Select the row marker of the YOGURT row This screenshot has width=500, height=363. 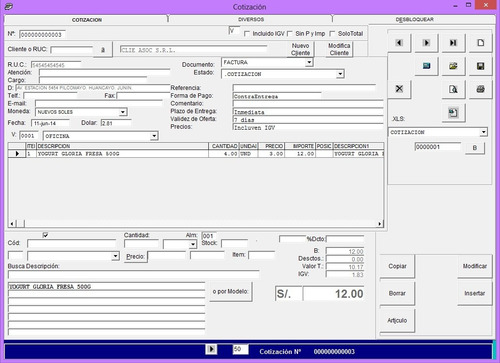coord(17,154)
